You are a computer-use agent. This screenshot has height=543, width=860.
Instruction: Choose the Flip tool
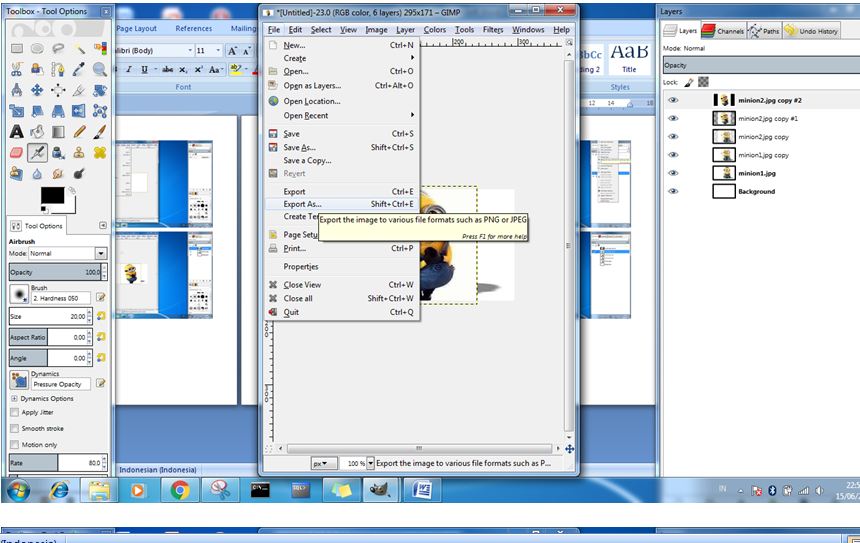(79, 111)
